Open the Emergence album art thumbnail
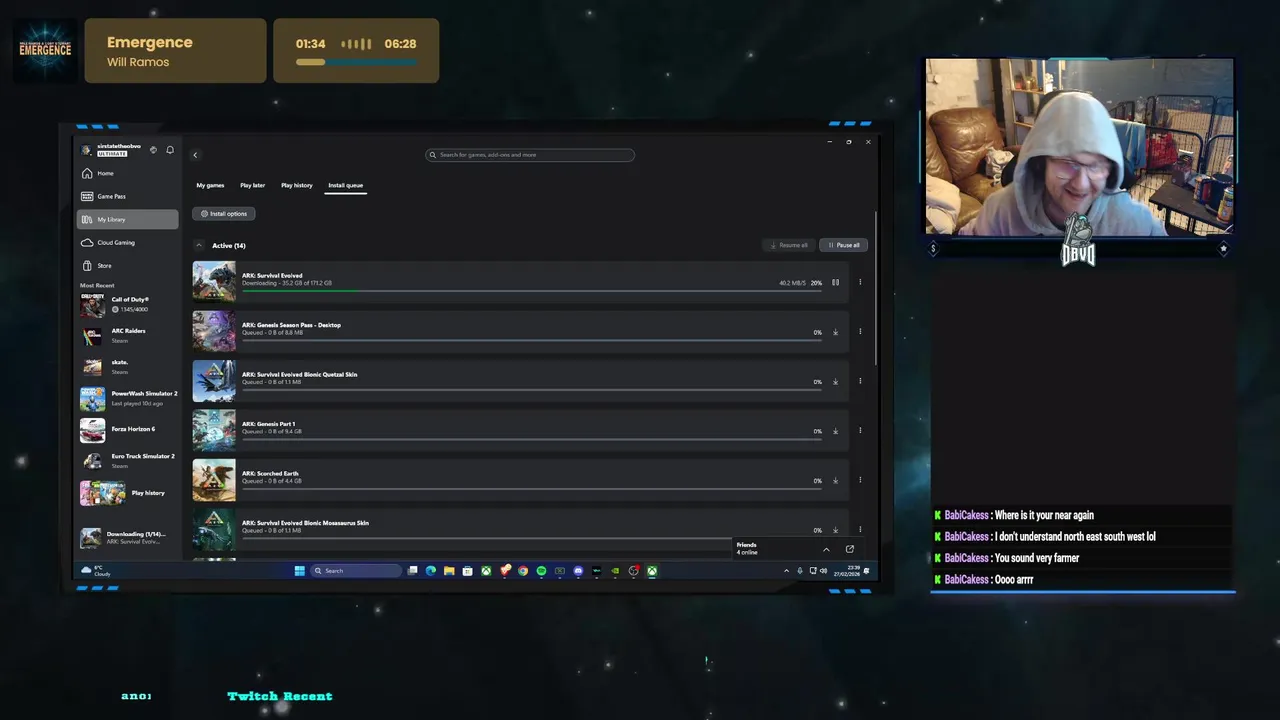This screenshot has width=1280, height=720. (x=45, y=50)
